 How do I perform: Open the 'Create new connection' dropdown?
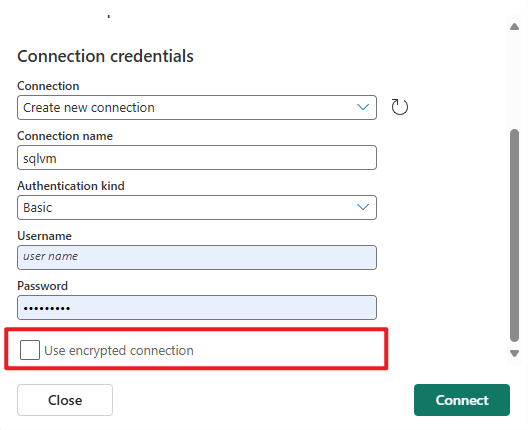[x=197, y=107]
